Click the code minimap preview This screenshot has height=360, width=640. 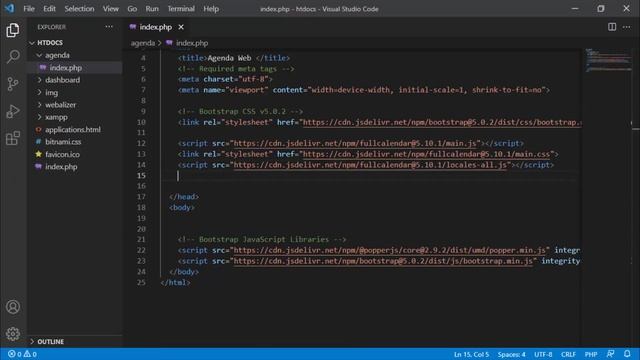coord(608,60)
